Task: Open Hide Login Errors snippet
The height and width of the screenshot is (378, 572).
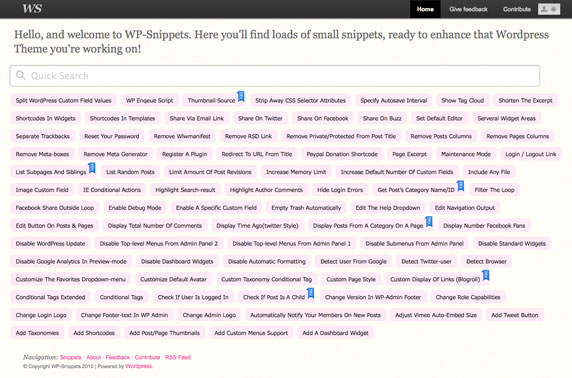Action: point(340,190)
